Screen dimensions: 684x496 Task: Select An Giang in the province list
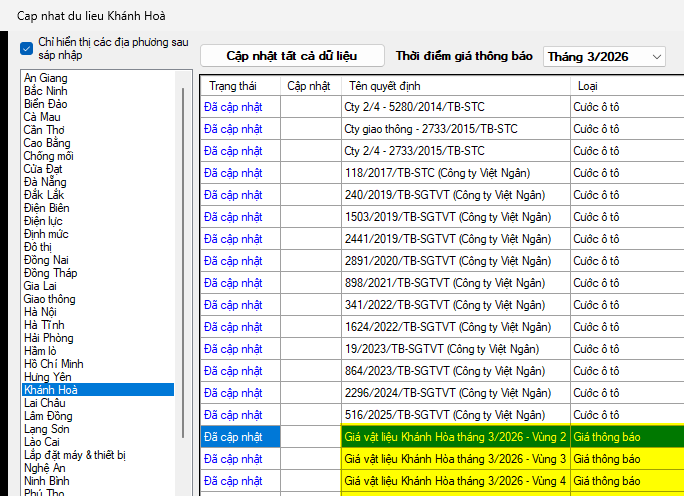46,78
